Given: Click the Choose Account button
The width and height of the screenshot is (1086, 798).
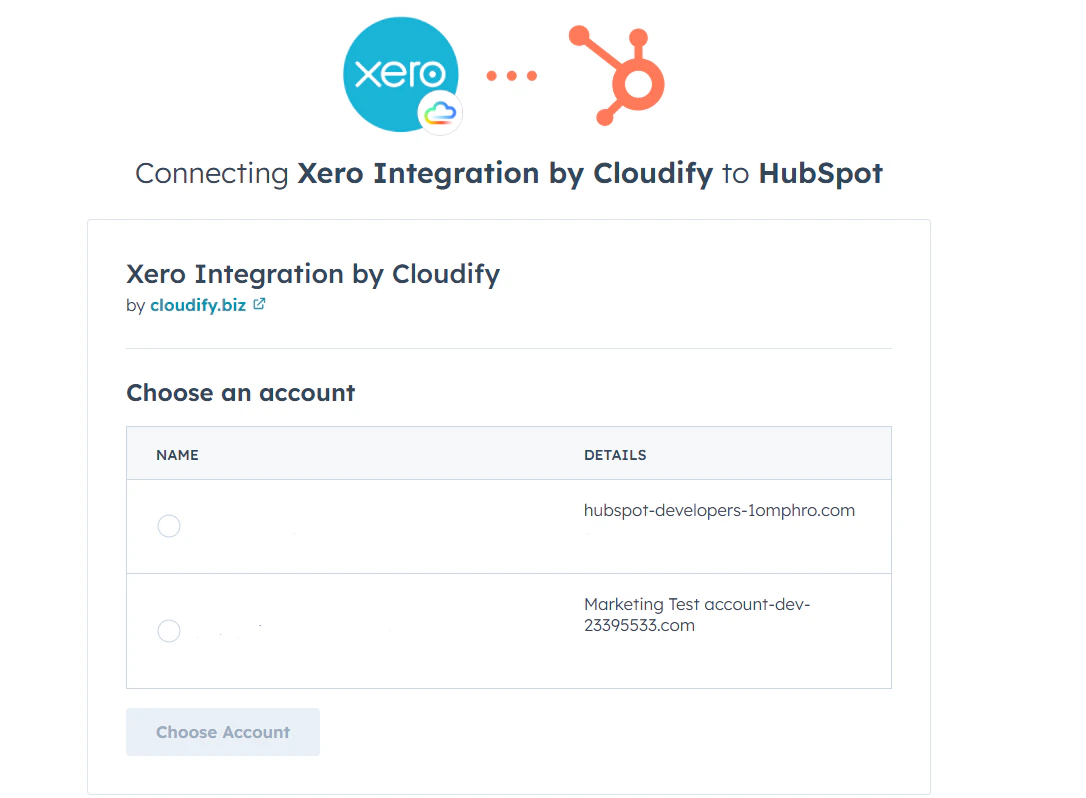Looking at the screenshot, I should 223,732.
